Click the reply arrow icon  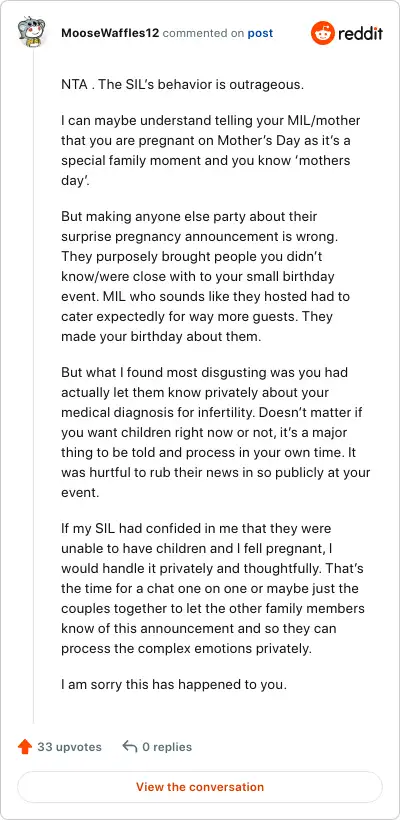[x=130, y=746]
